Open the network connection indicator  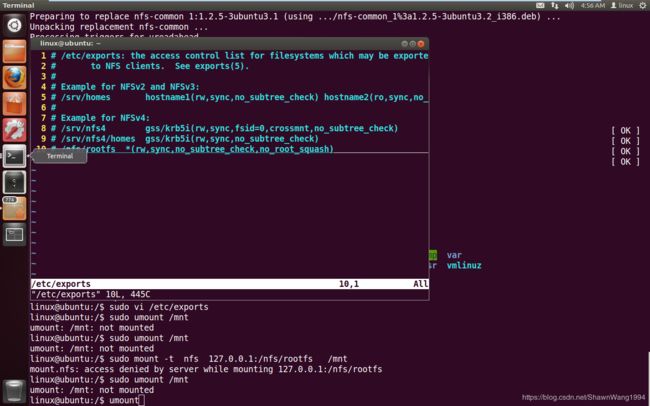click(x=554, y=5)
